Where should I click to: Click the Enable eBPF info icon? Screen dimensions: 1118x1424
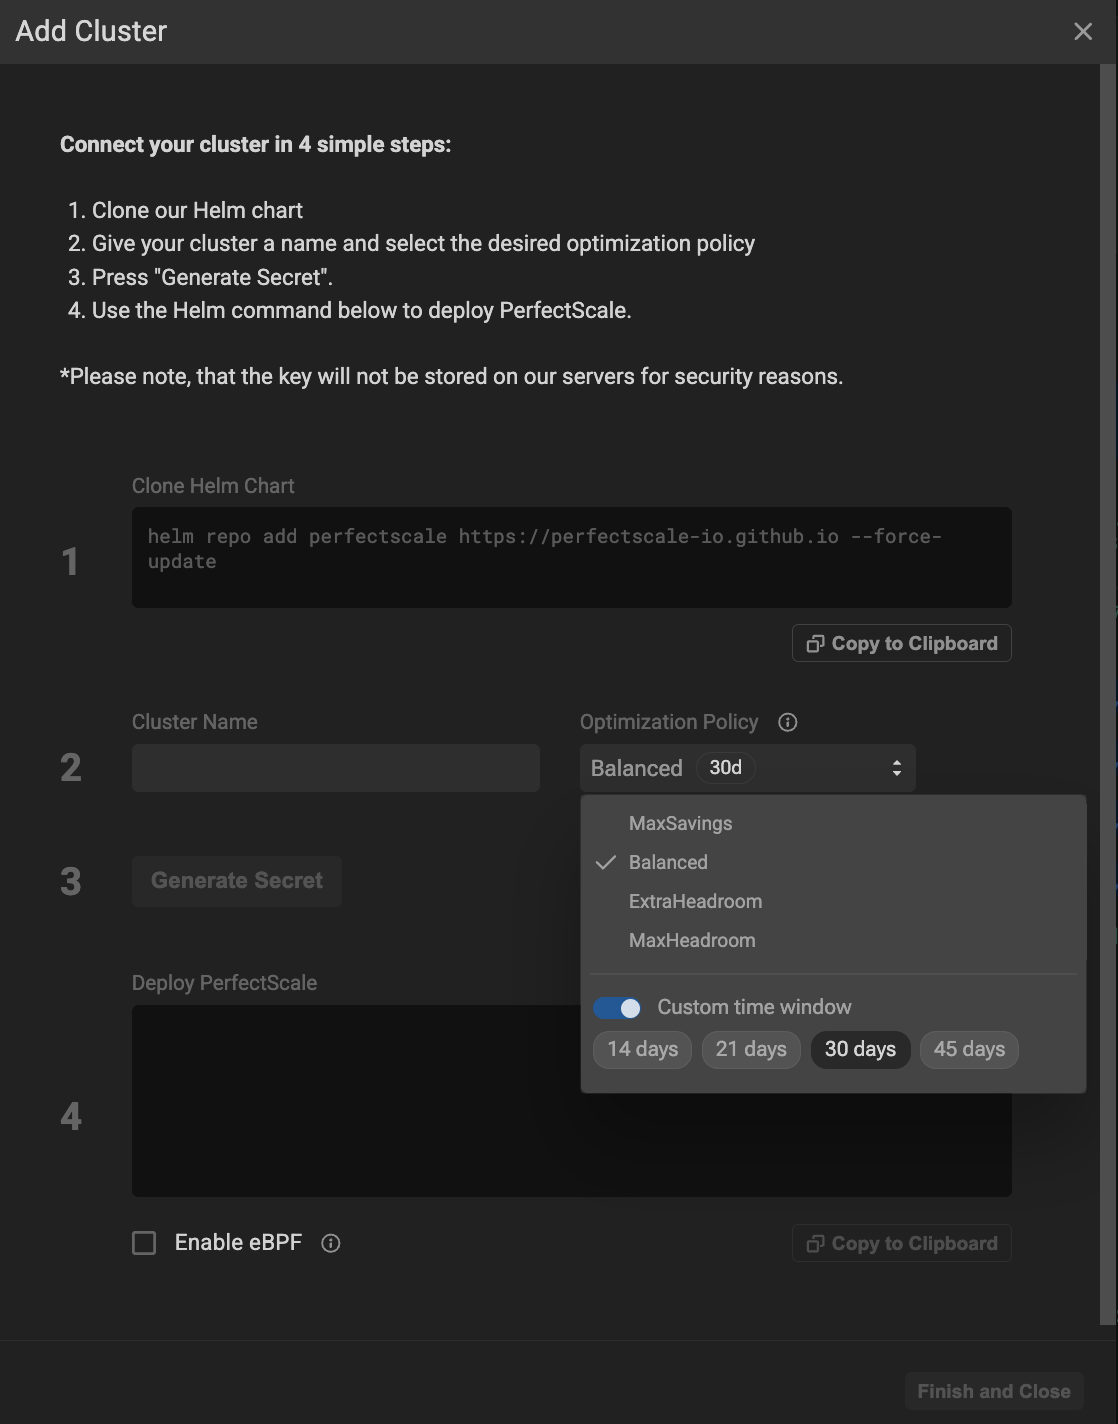point(331,1243)
